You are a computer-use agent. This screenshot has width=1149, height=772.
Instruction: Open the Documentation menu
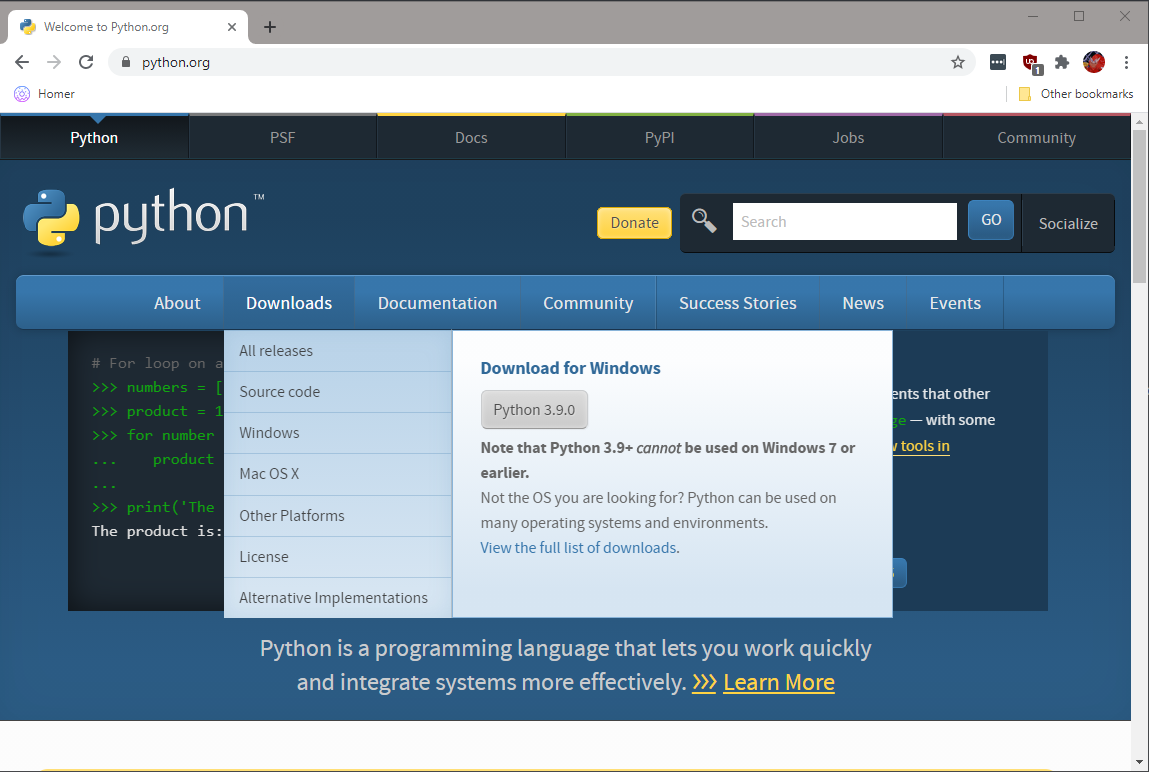pyautogui.click(x=437, y=302)
